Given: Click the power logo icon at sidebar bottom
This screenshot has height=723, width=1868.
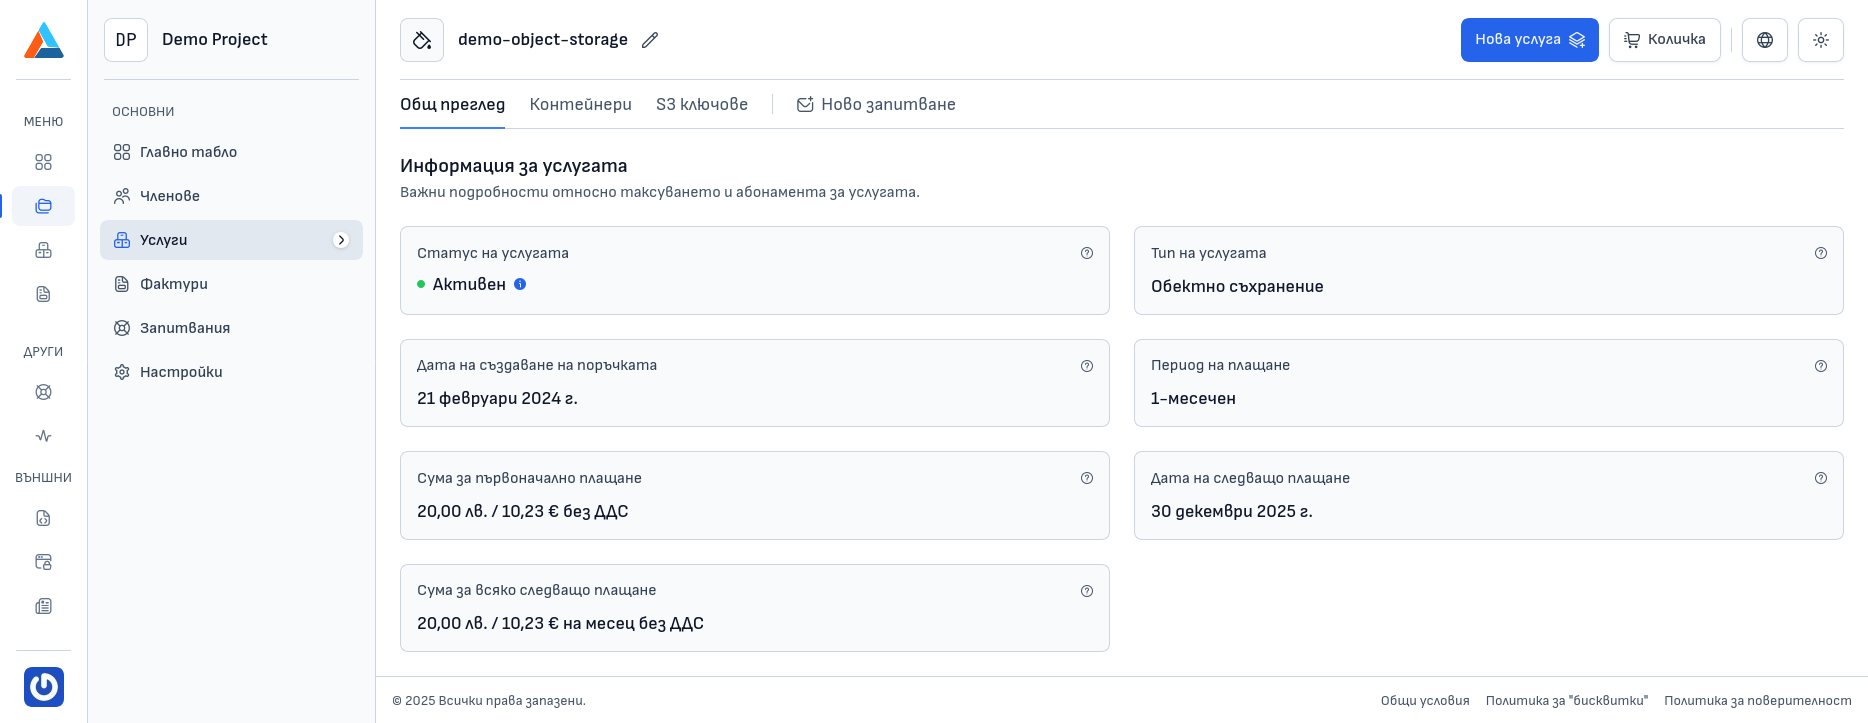Looking at the screenshot, I should [x=44, y=687].
